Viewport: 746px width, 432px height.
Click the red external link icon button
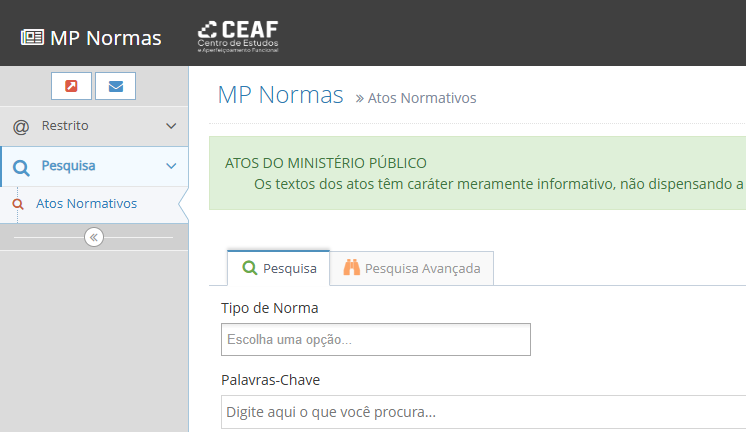(x=71, y=86)
